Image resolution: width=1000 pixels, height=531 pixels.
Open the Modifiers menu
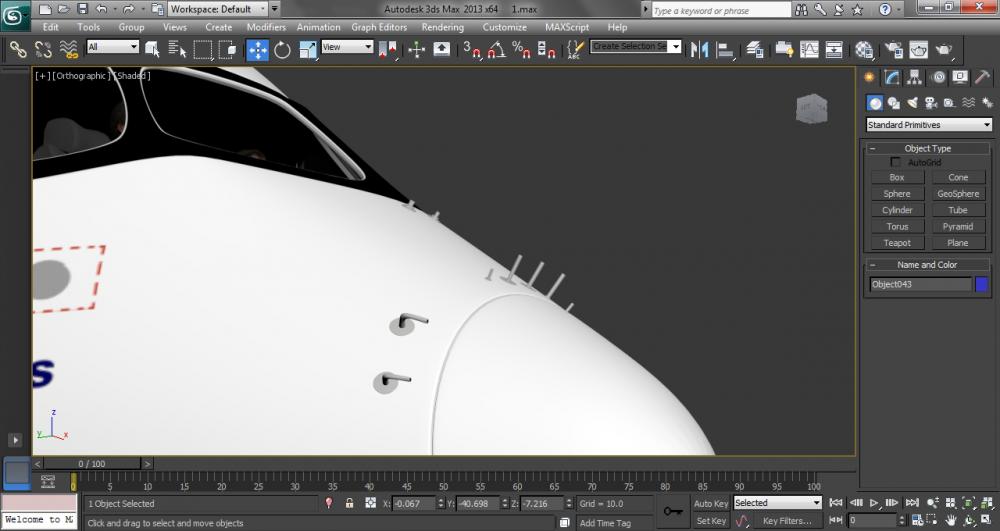[x=266, y=27]
